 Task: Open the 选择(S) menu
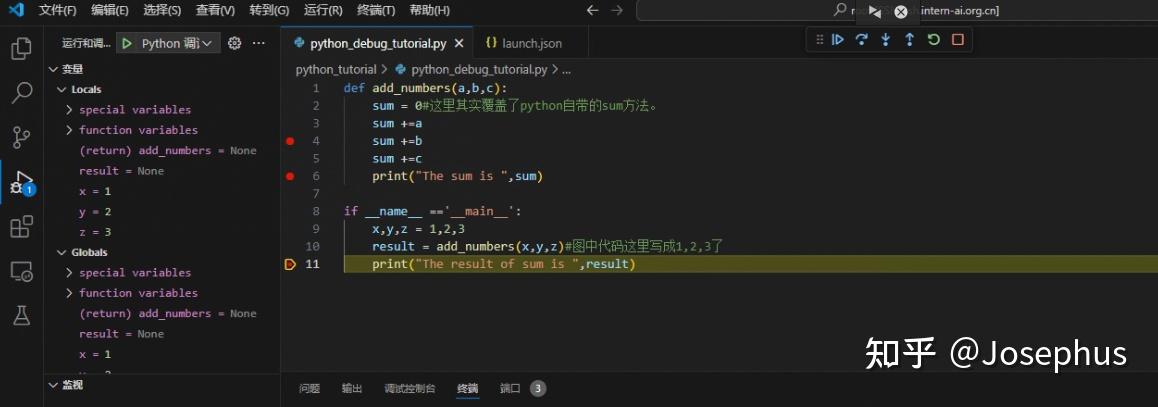[162, 10]
